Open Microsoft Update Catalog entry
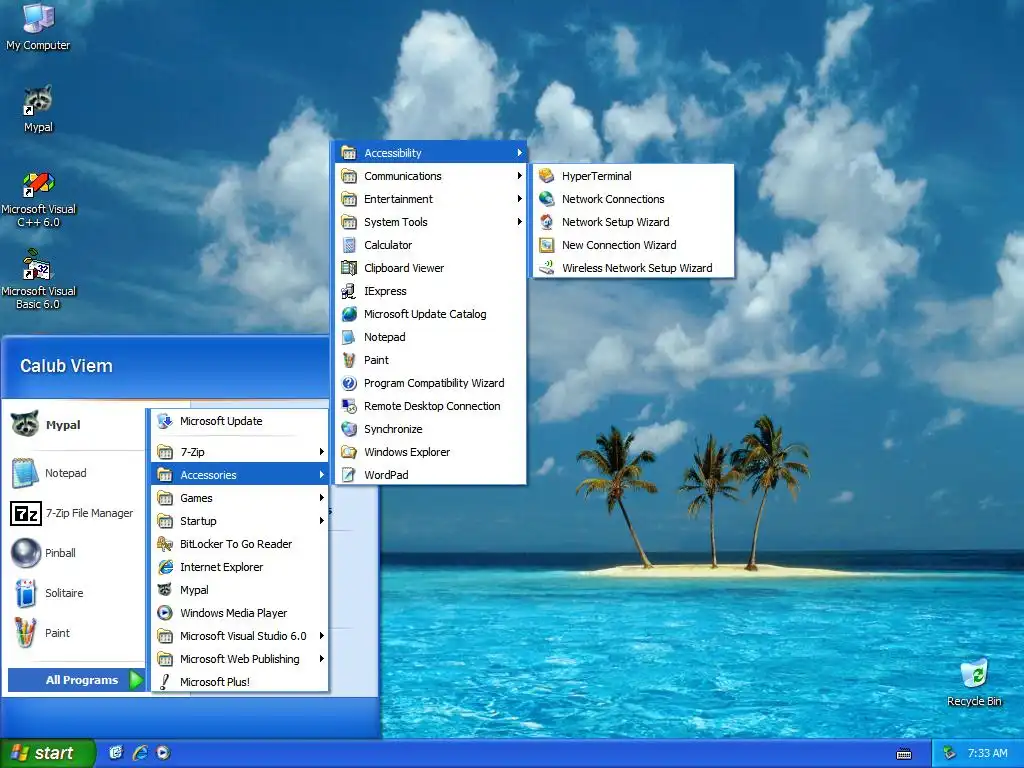This screenshot has width=1024, height=768. [430, 314]
